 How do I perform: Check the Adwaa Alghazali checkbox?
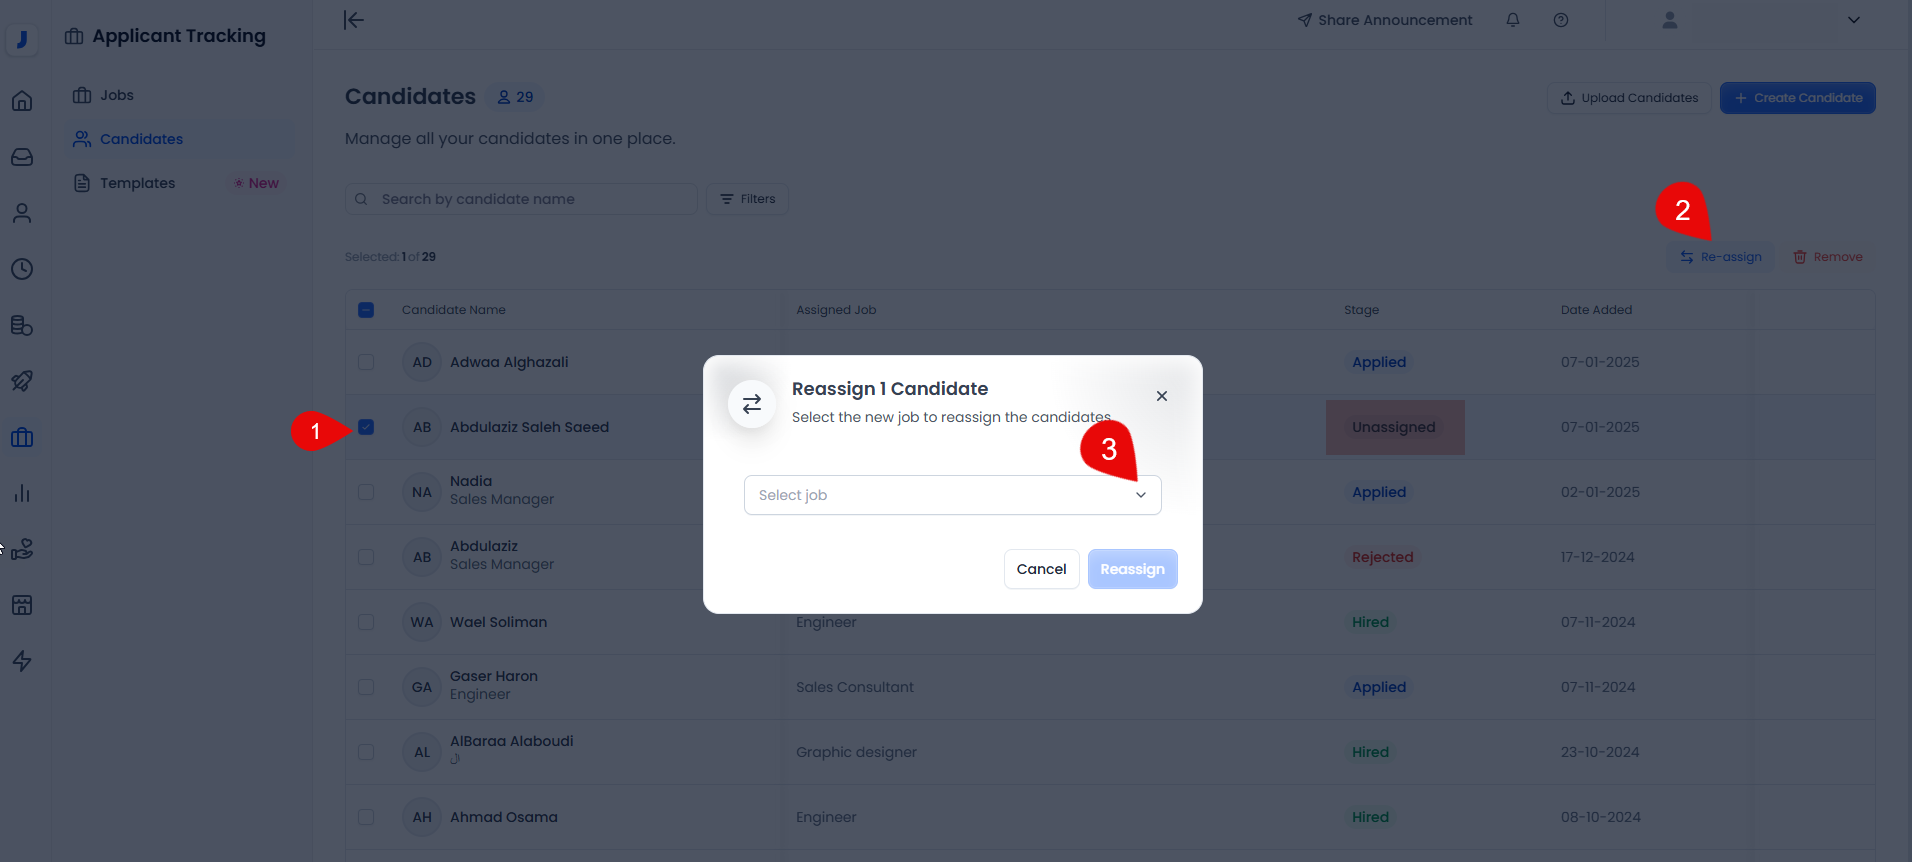[x=366, y=362]
